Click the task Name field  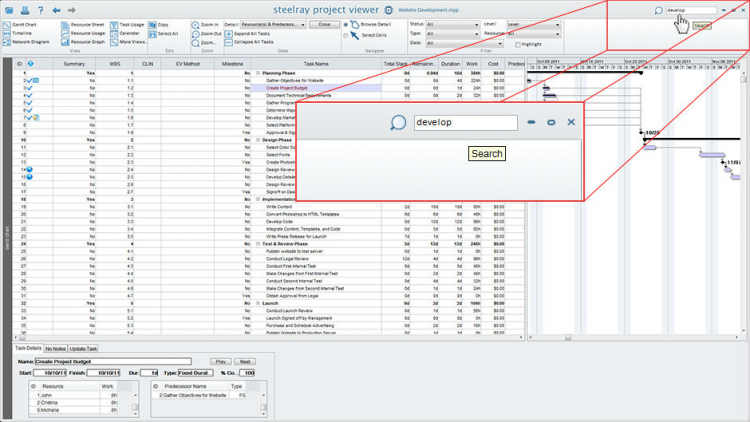(x=113, y=362)
